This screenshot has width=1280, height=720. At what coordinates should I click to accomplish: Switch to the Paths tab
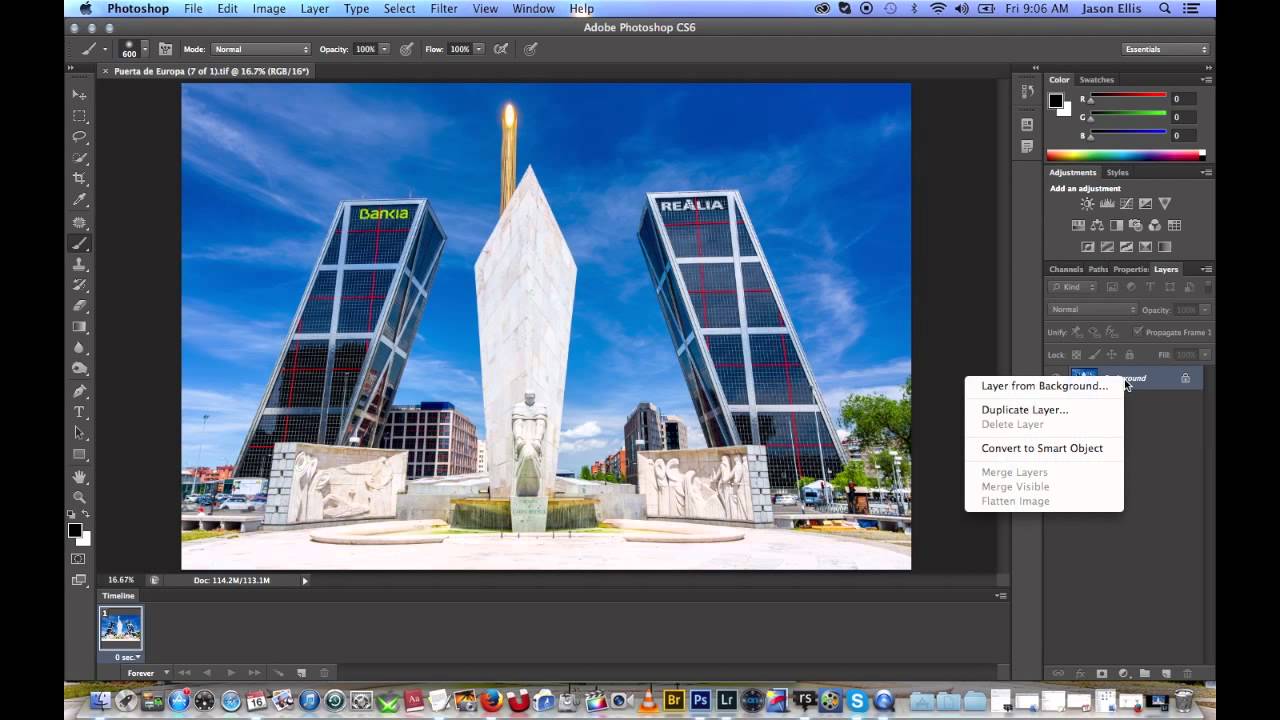[x=1098, y=269]
